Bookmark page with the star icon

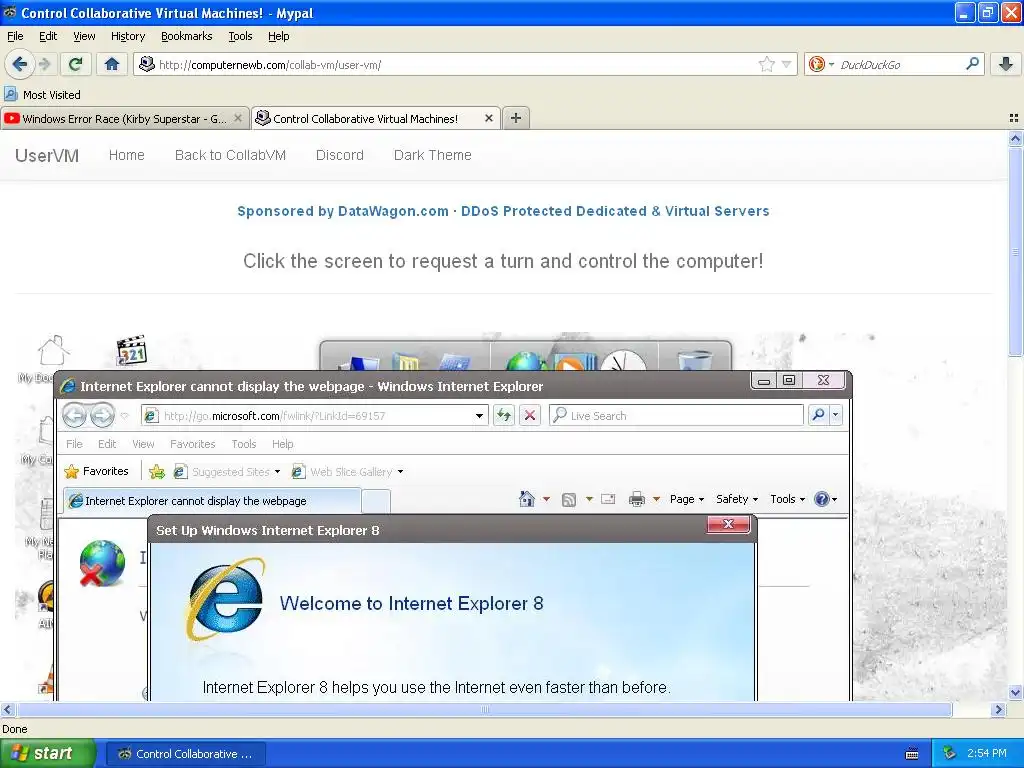[x=767, y=64]
